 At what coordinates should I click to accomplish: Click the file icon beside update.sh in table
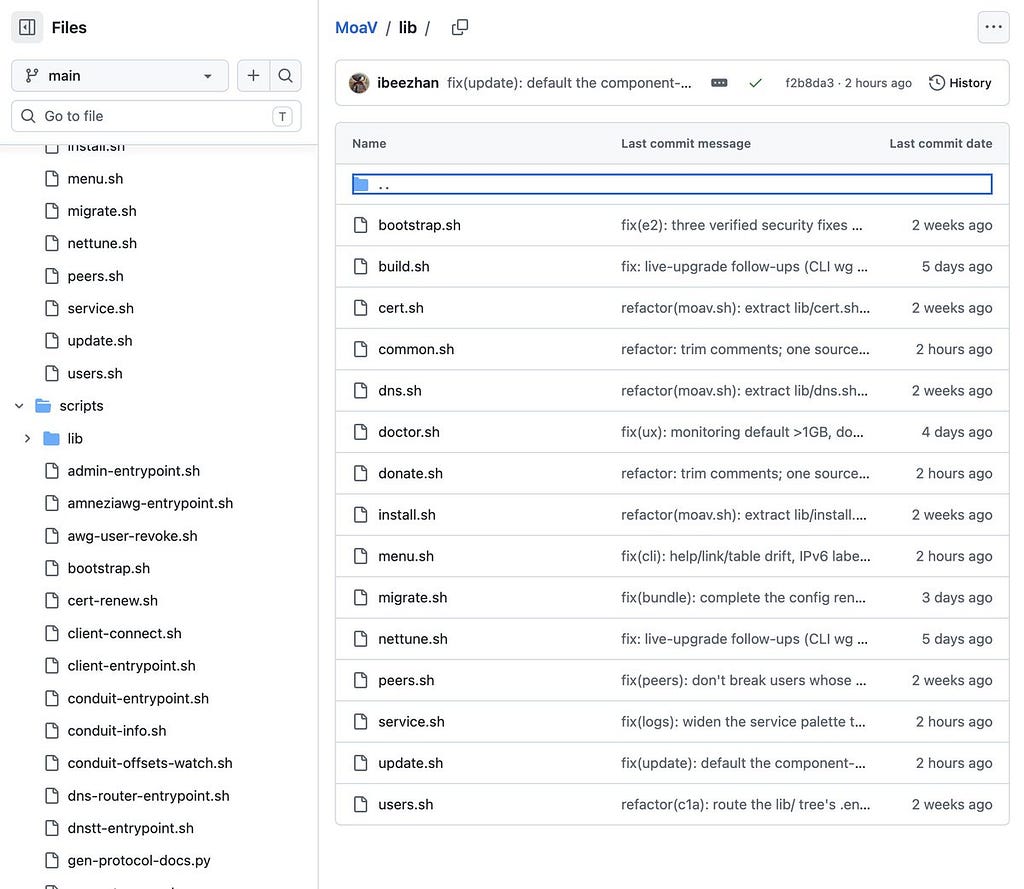(x=360, y=763)
